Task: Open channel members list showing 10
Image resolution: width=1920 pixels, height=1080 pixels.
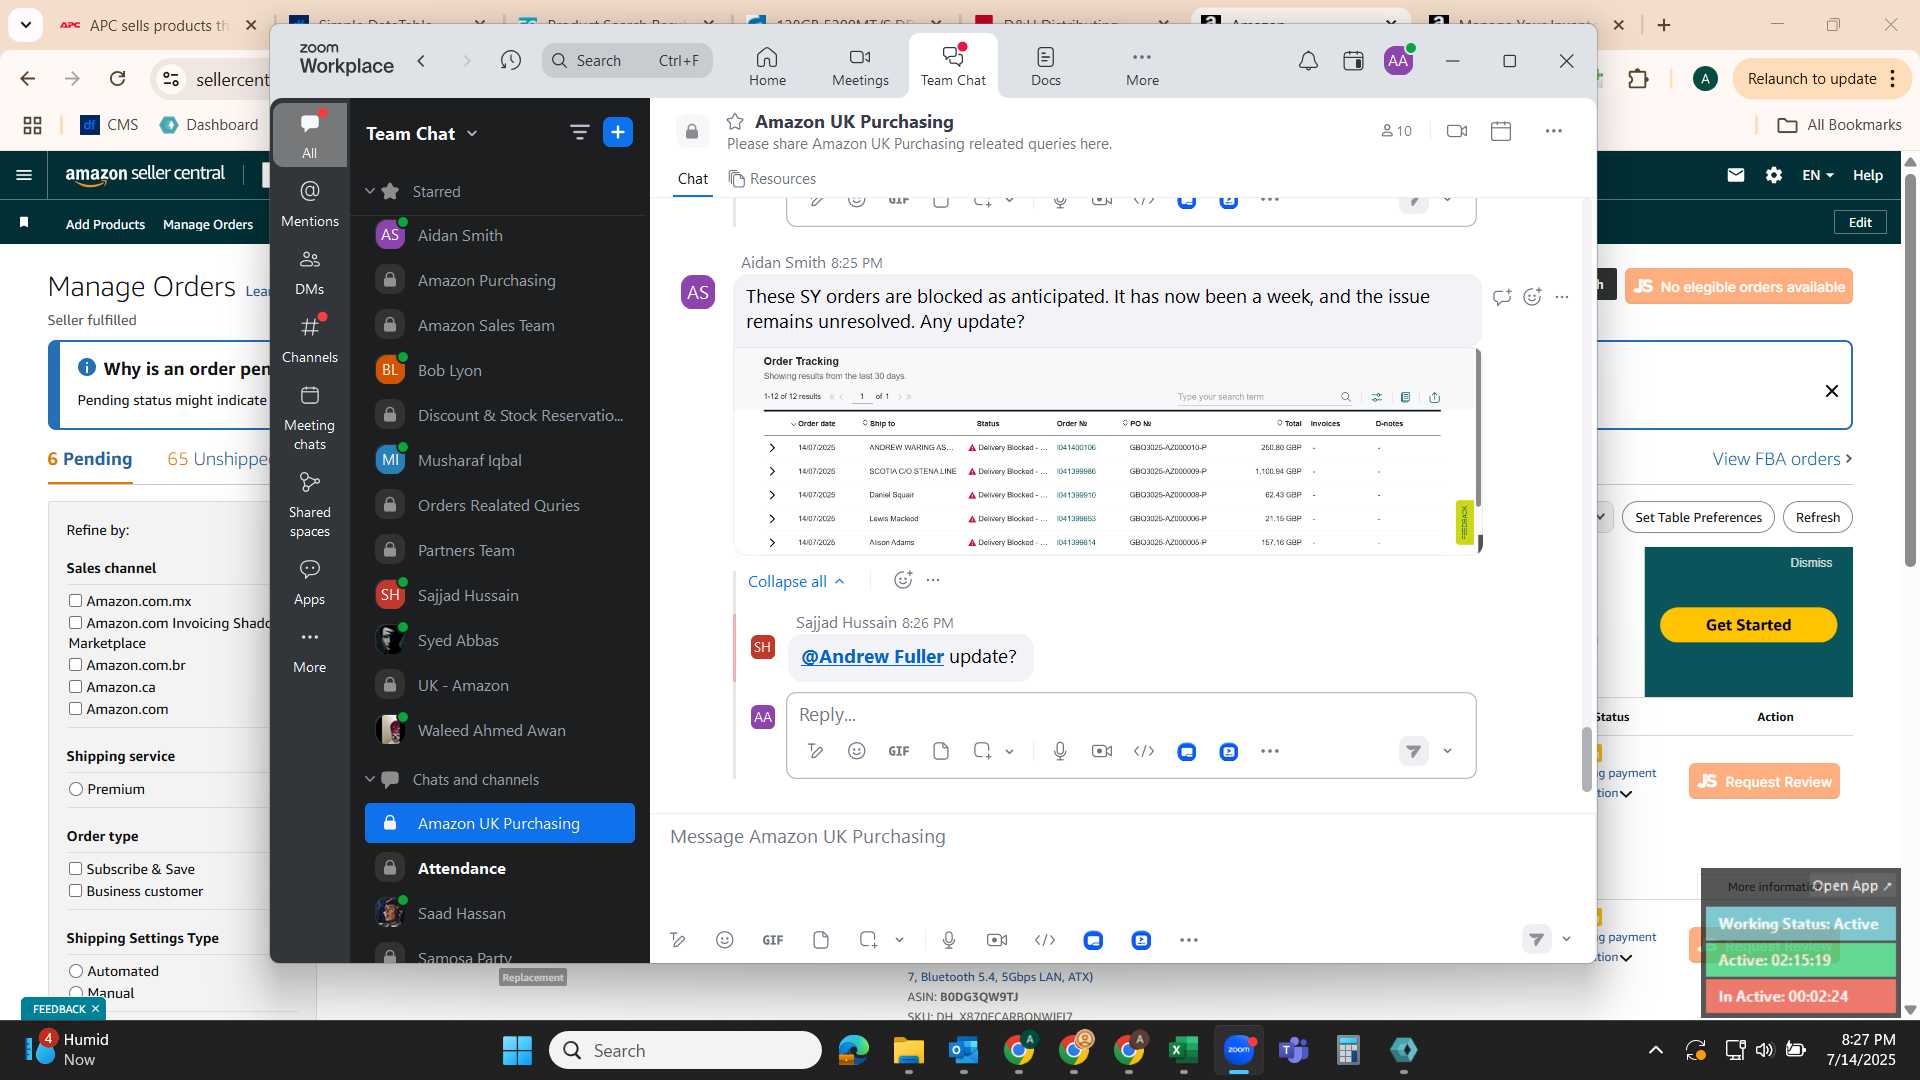Action: point(1396,131)
